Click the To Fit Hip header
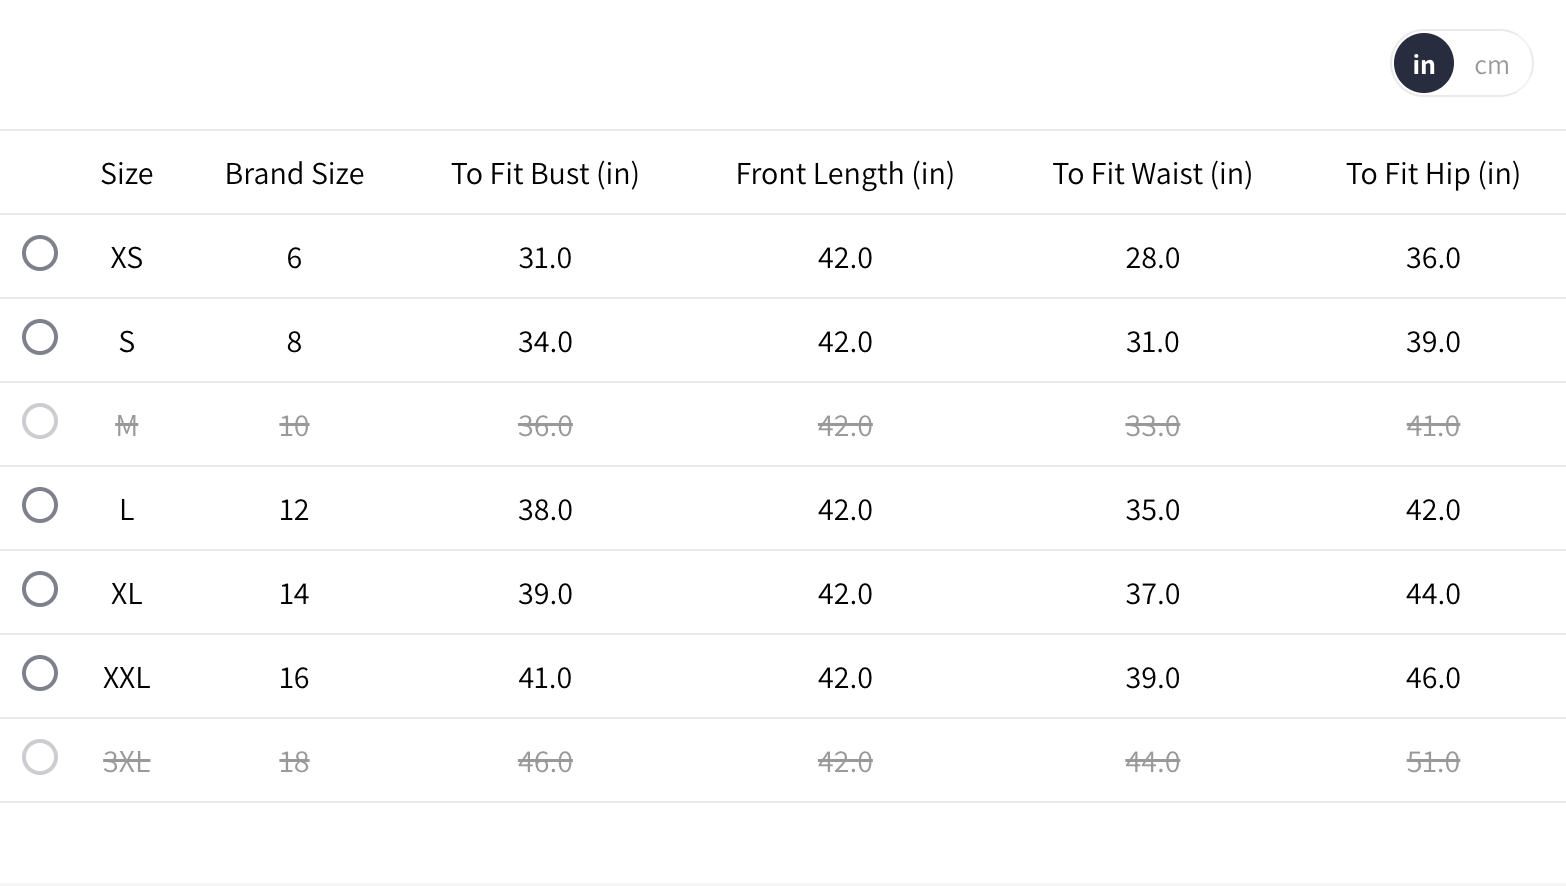The height and width of the screenshot is (886, 1566). tap(1432, 174)
